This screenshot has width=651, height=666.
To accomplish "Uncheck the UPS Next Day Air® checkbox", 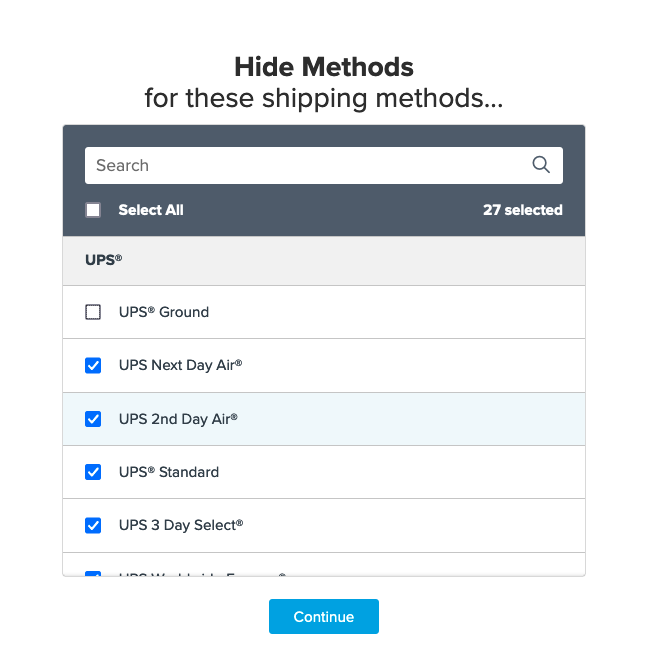I will pyautogui.click(x=93, y=365).
